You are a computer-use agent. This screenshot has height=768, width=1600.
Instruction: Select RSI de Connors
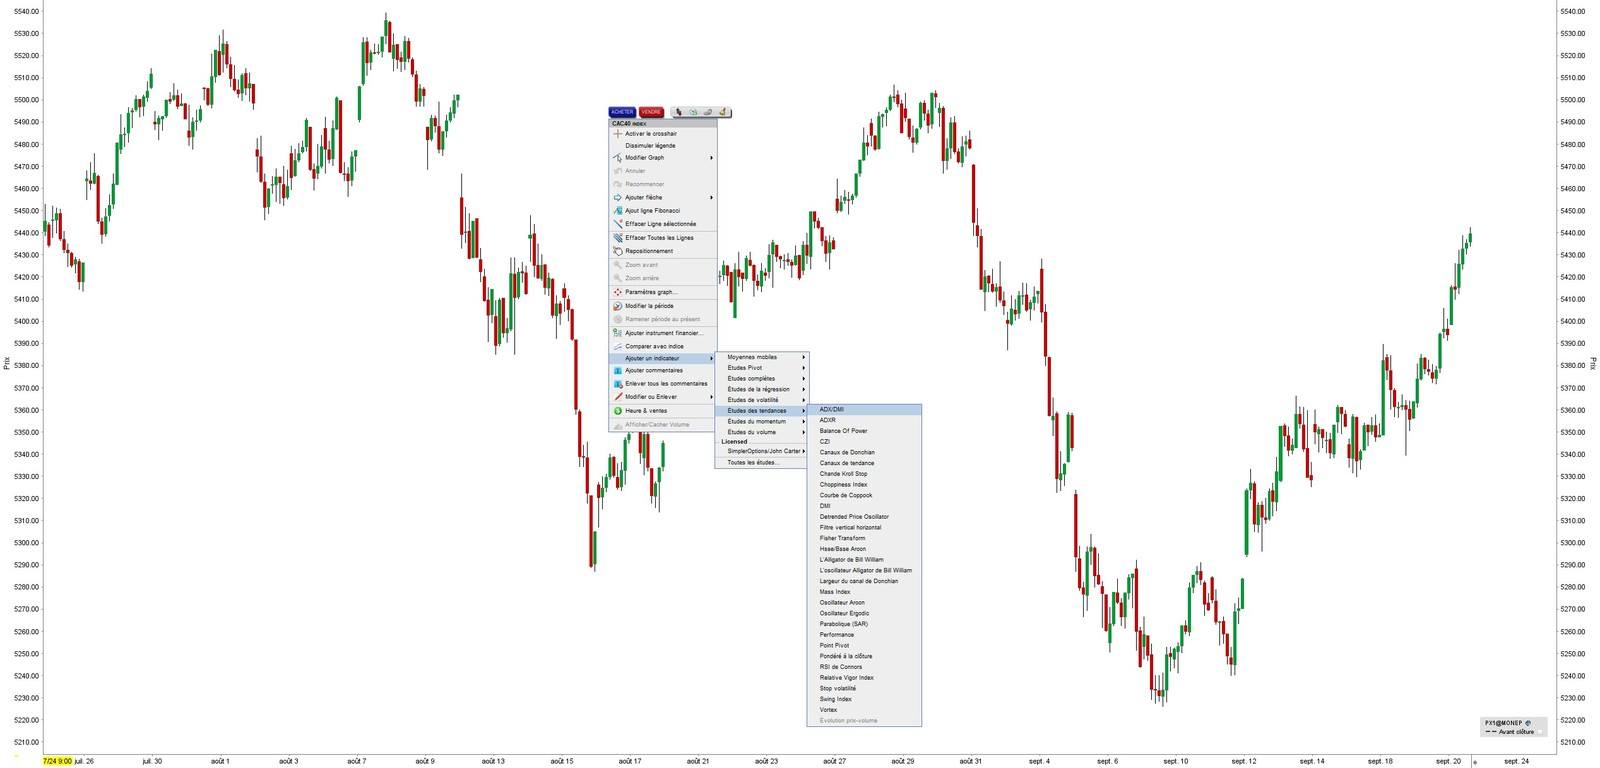(864, 667)
